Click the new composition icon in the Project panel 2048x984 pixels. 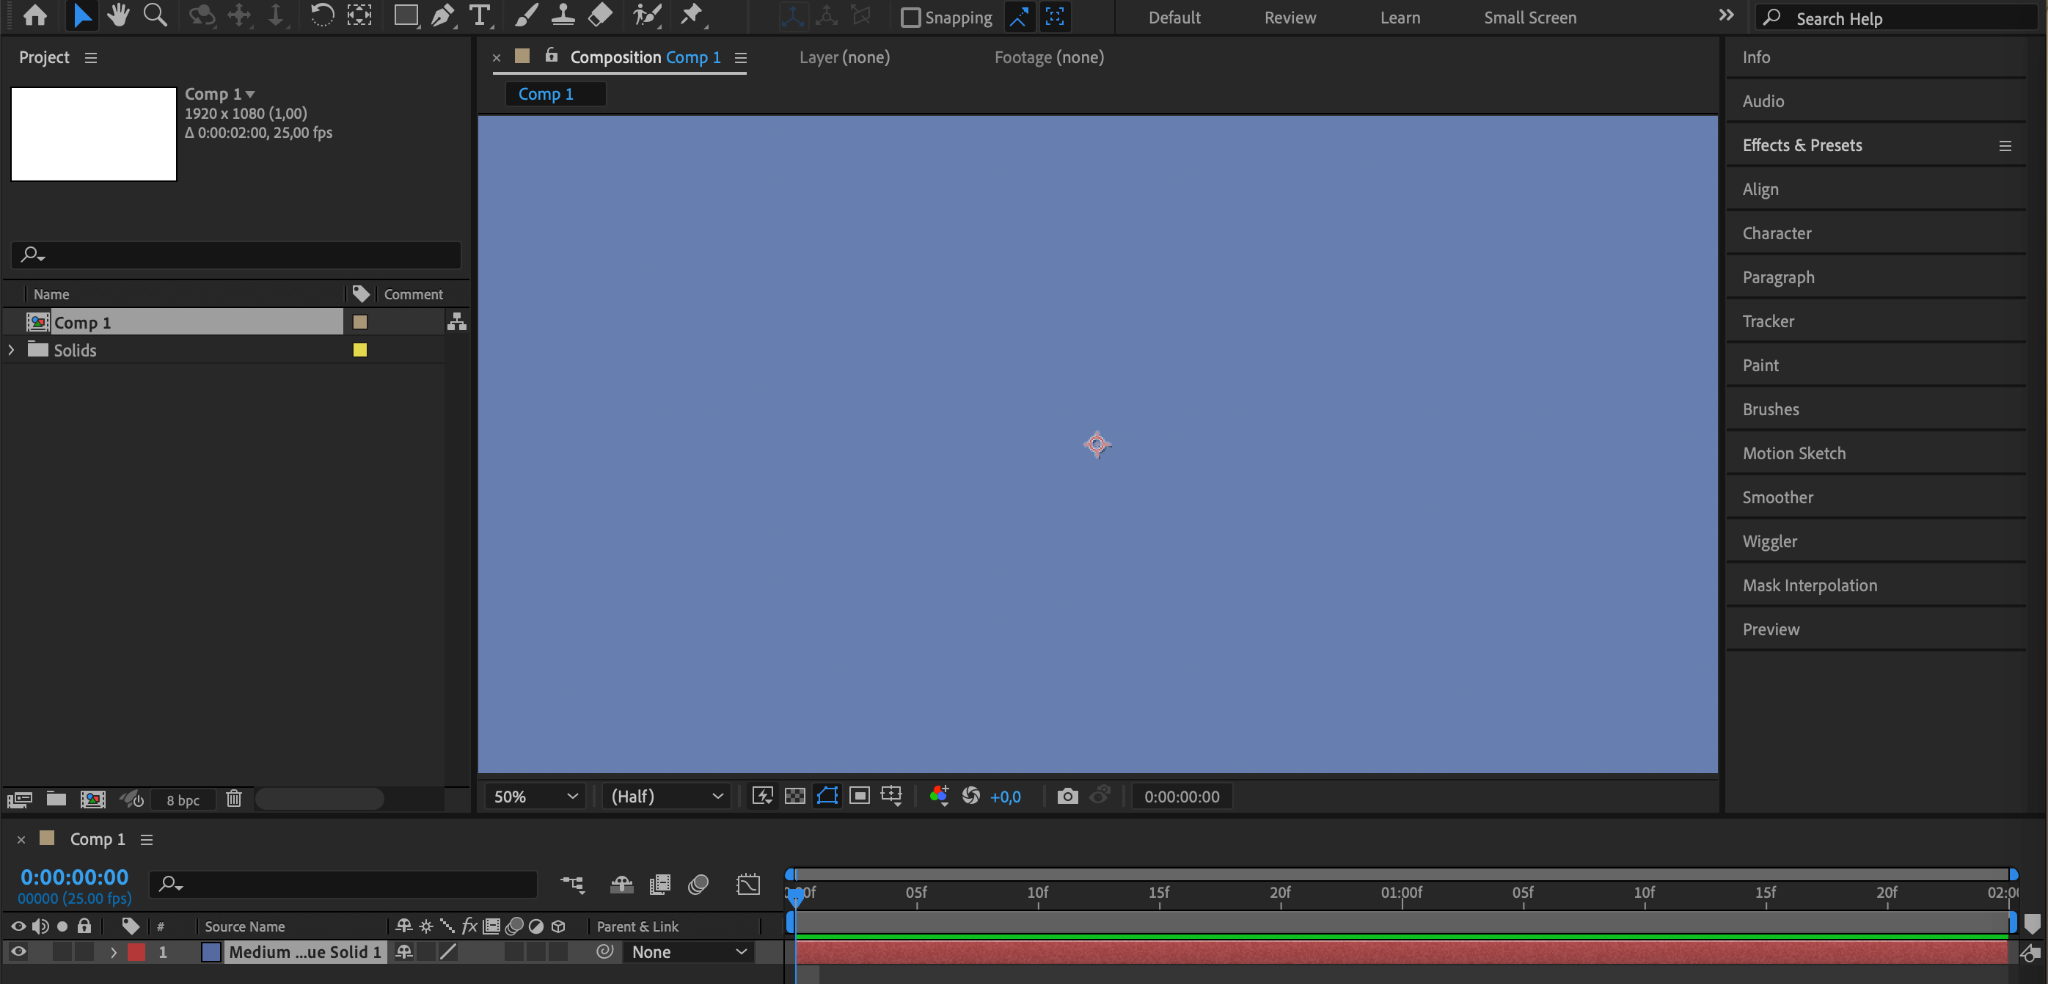[93, 799]
